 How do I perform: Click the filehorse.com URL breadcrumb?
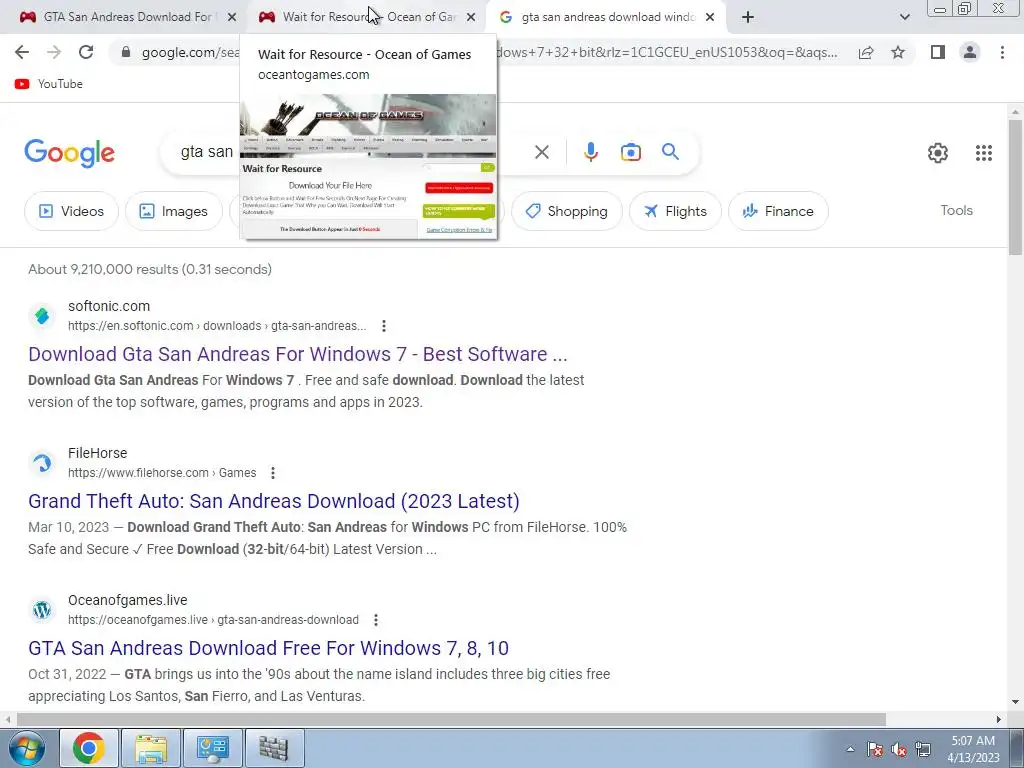162,473
